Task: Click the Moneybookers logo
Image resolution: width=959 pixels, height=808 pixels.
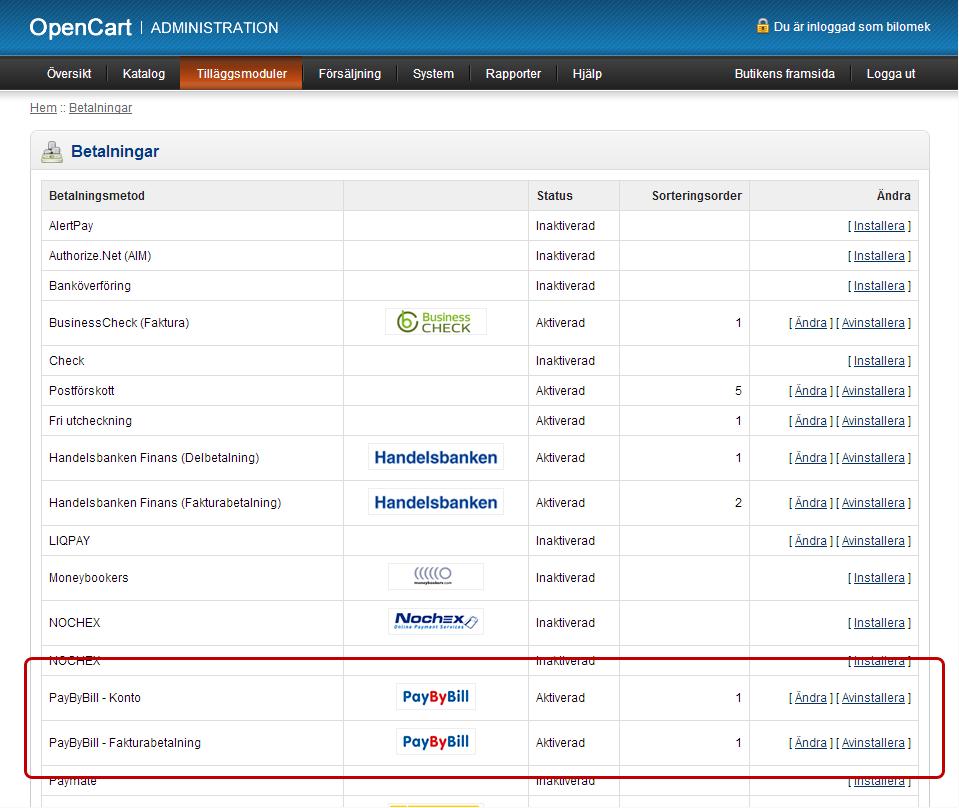Action: click(x=435, y=577)
